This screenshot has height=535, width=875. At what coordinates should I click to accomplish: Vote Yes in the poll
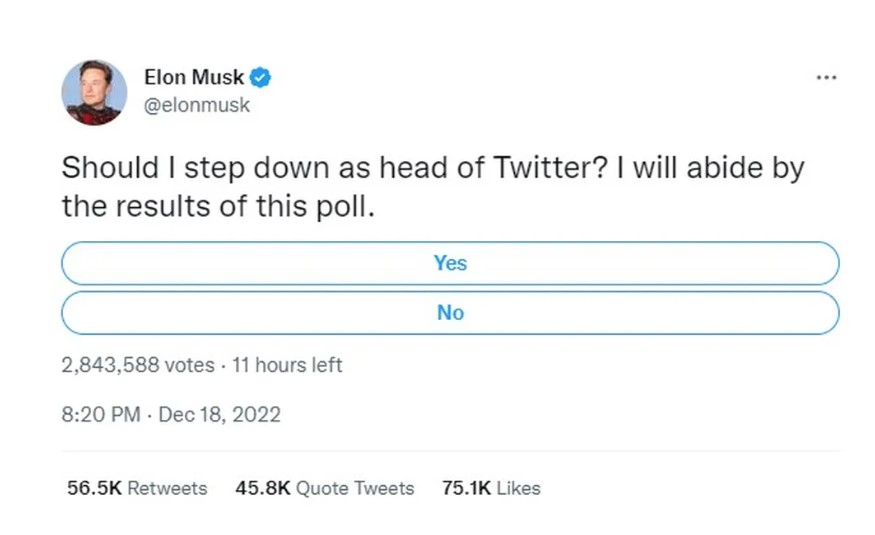point(450,263)
